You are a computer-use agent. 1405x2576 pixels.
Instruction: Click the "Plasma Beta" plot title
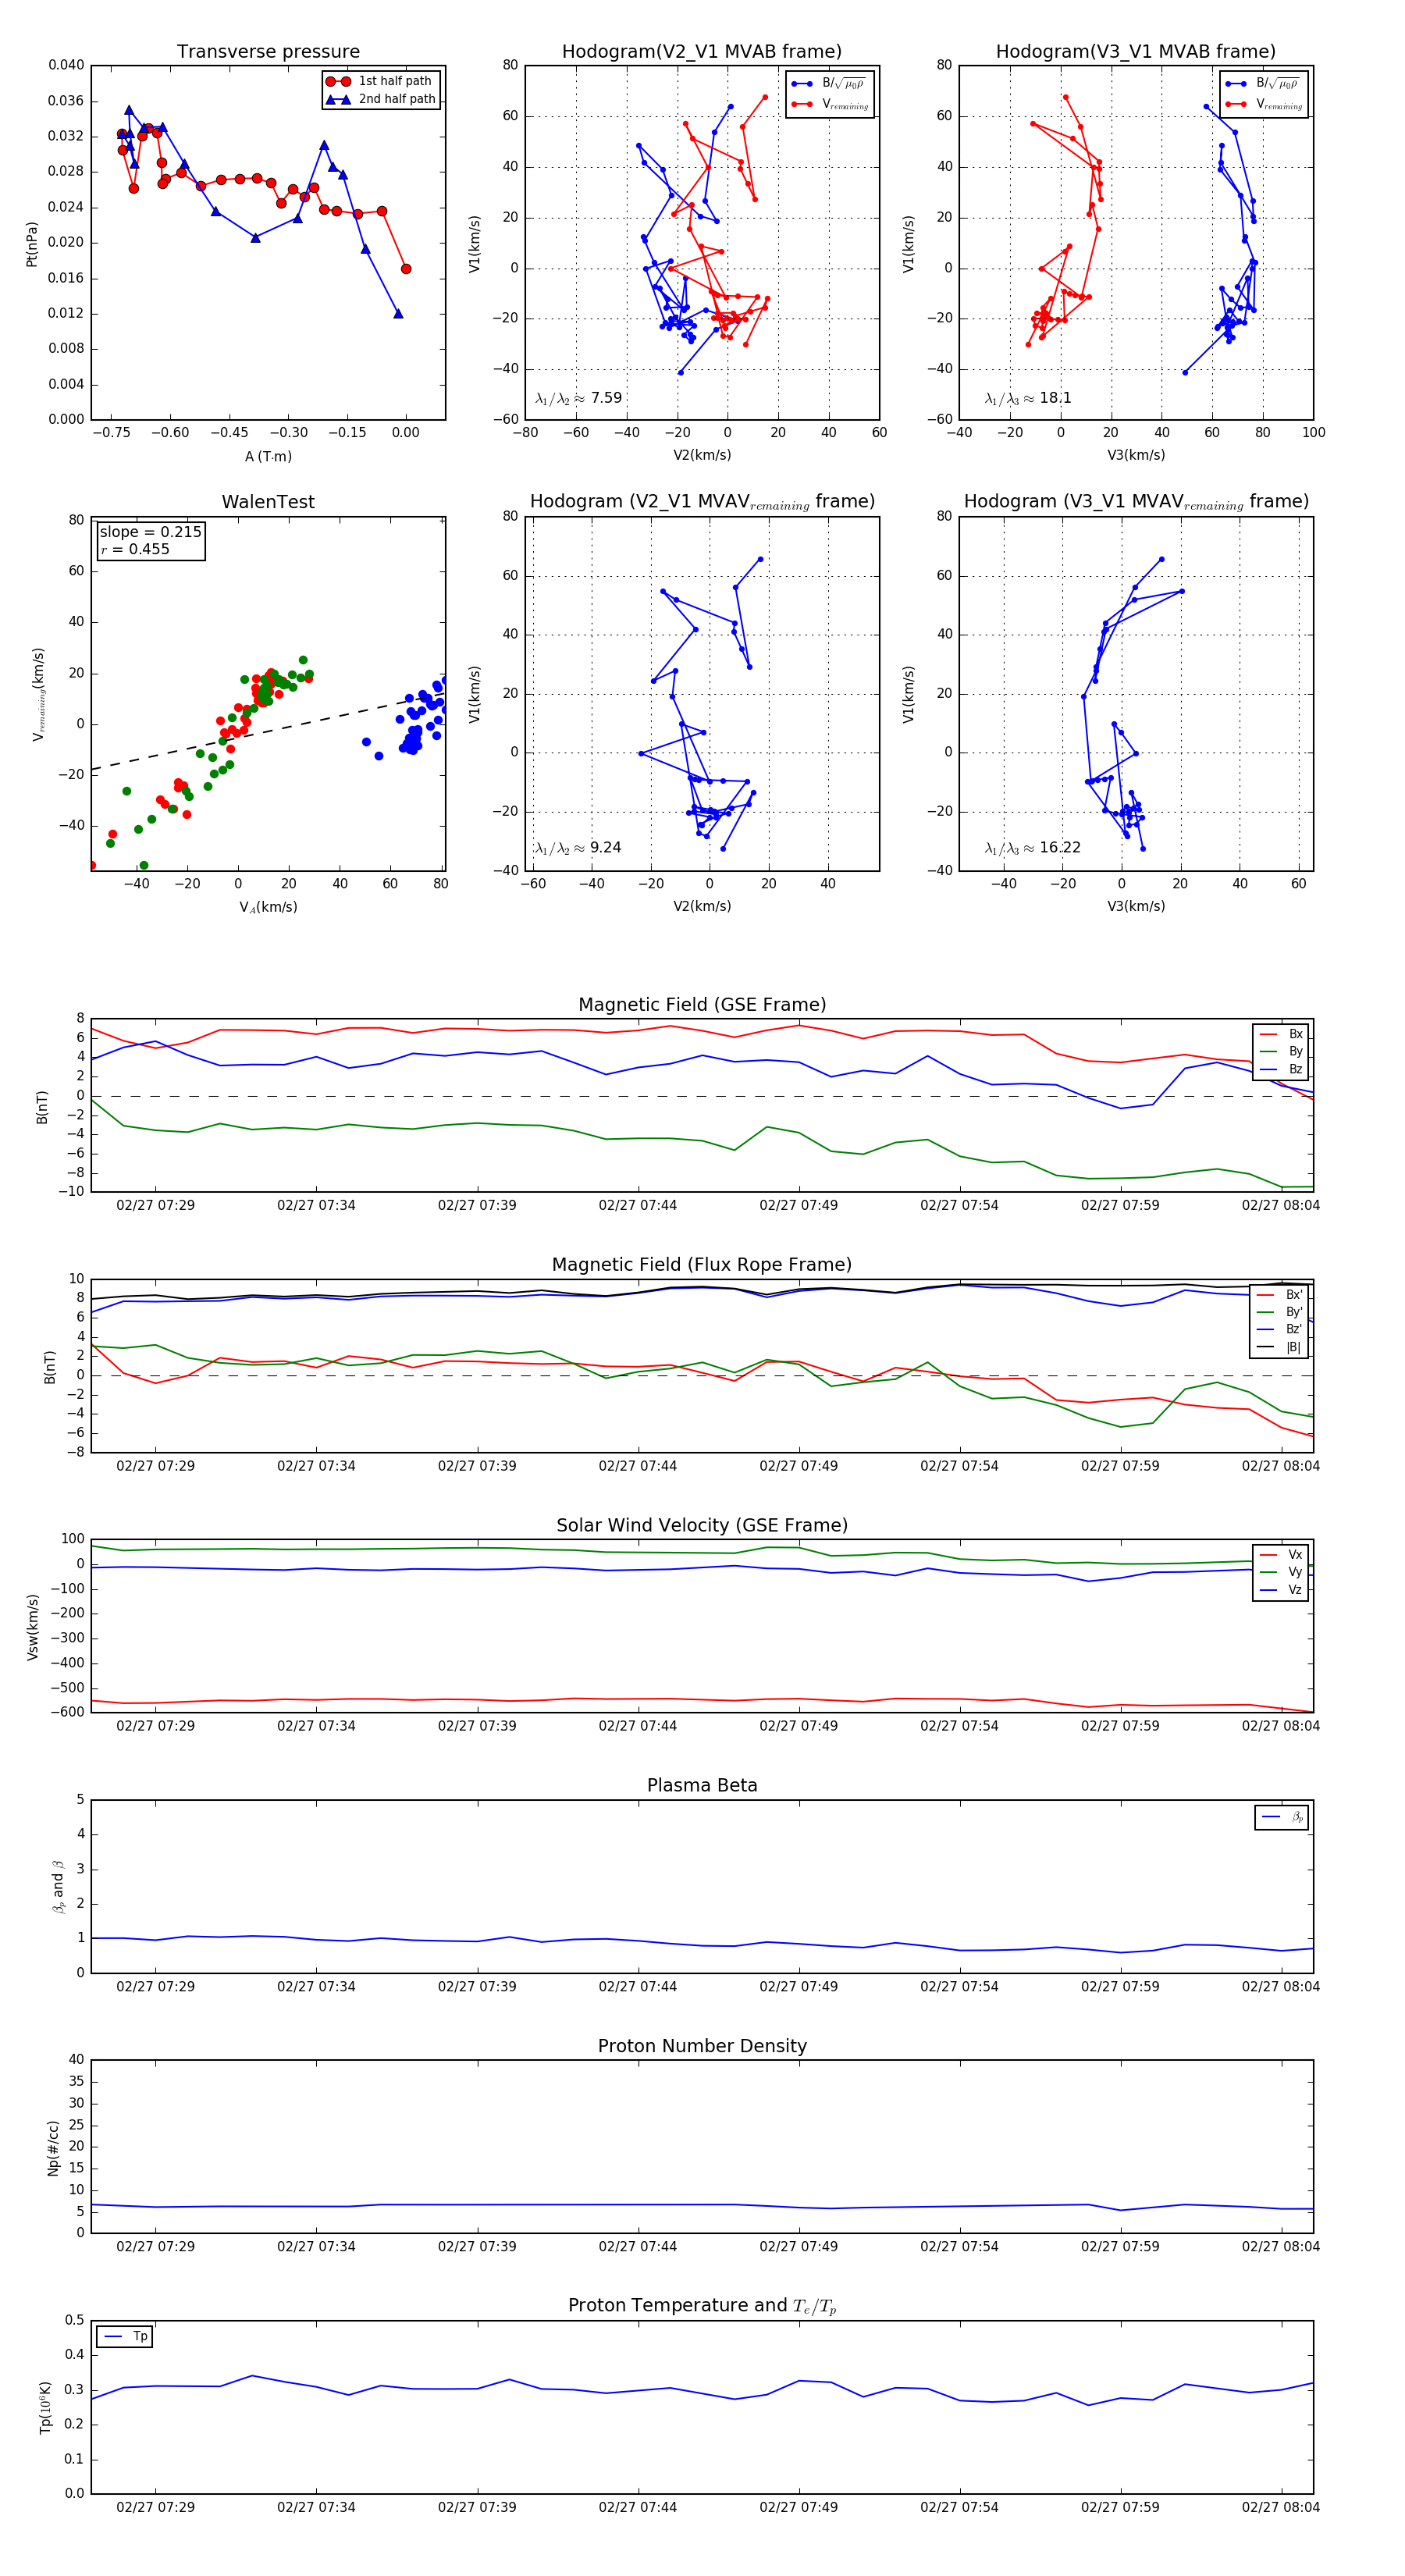pyautogui.click(x=702, y=1786)
